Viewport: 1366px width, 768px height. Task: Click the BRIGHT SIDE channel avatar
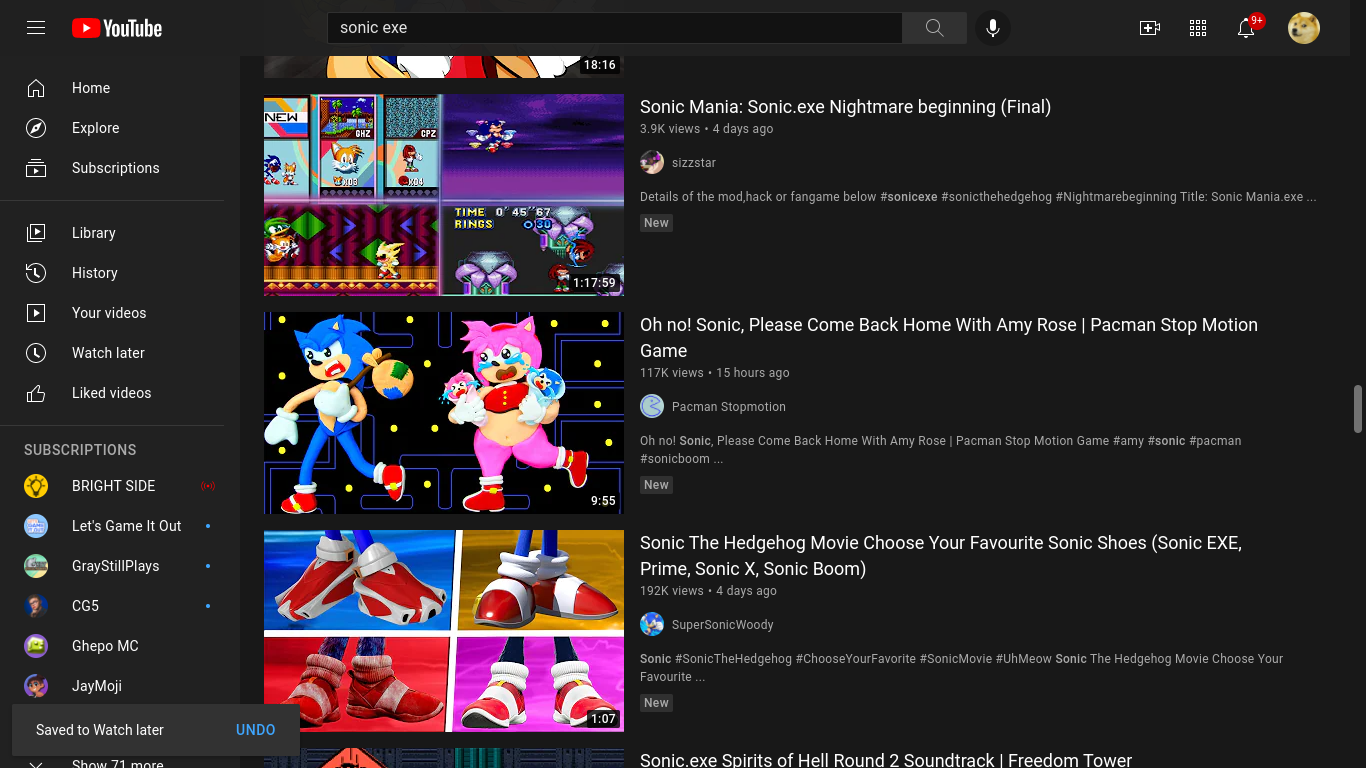(36, 486)
